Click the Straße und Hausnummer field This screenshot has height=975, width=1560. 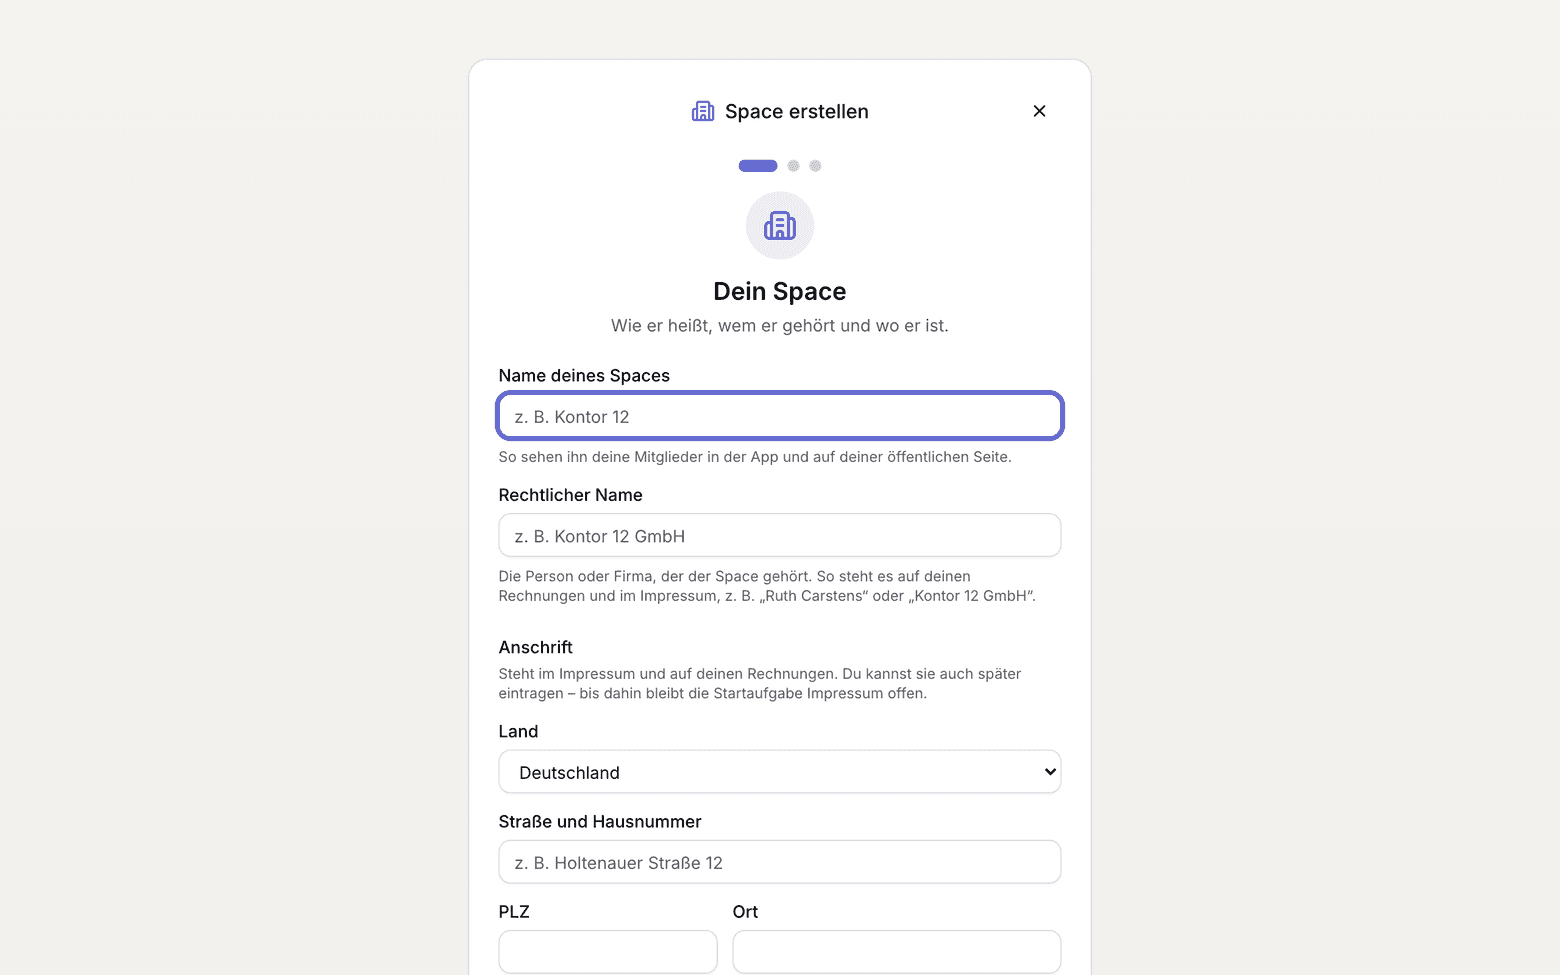coord(780,862)
